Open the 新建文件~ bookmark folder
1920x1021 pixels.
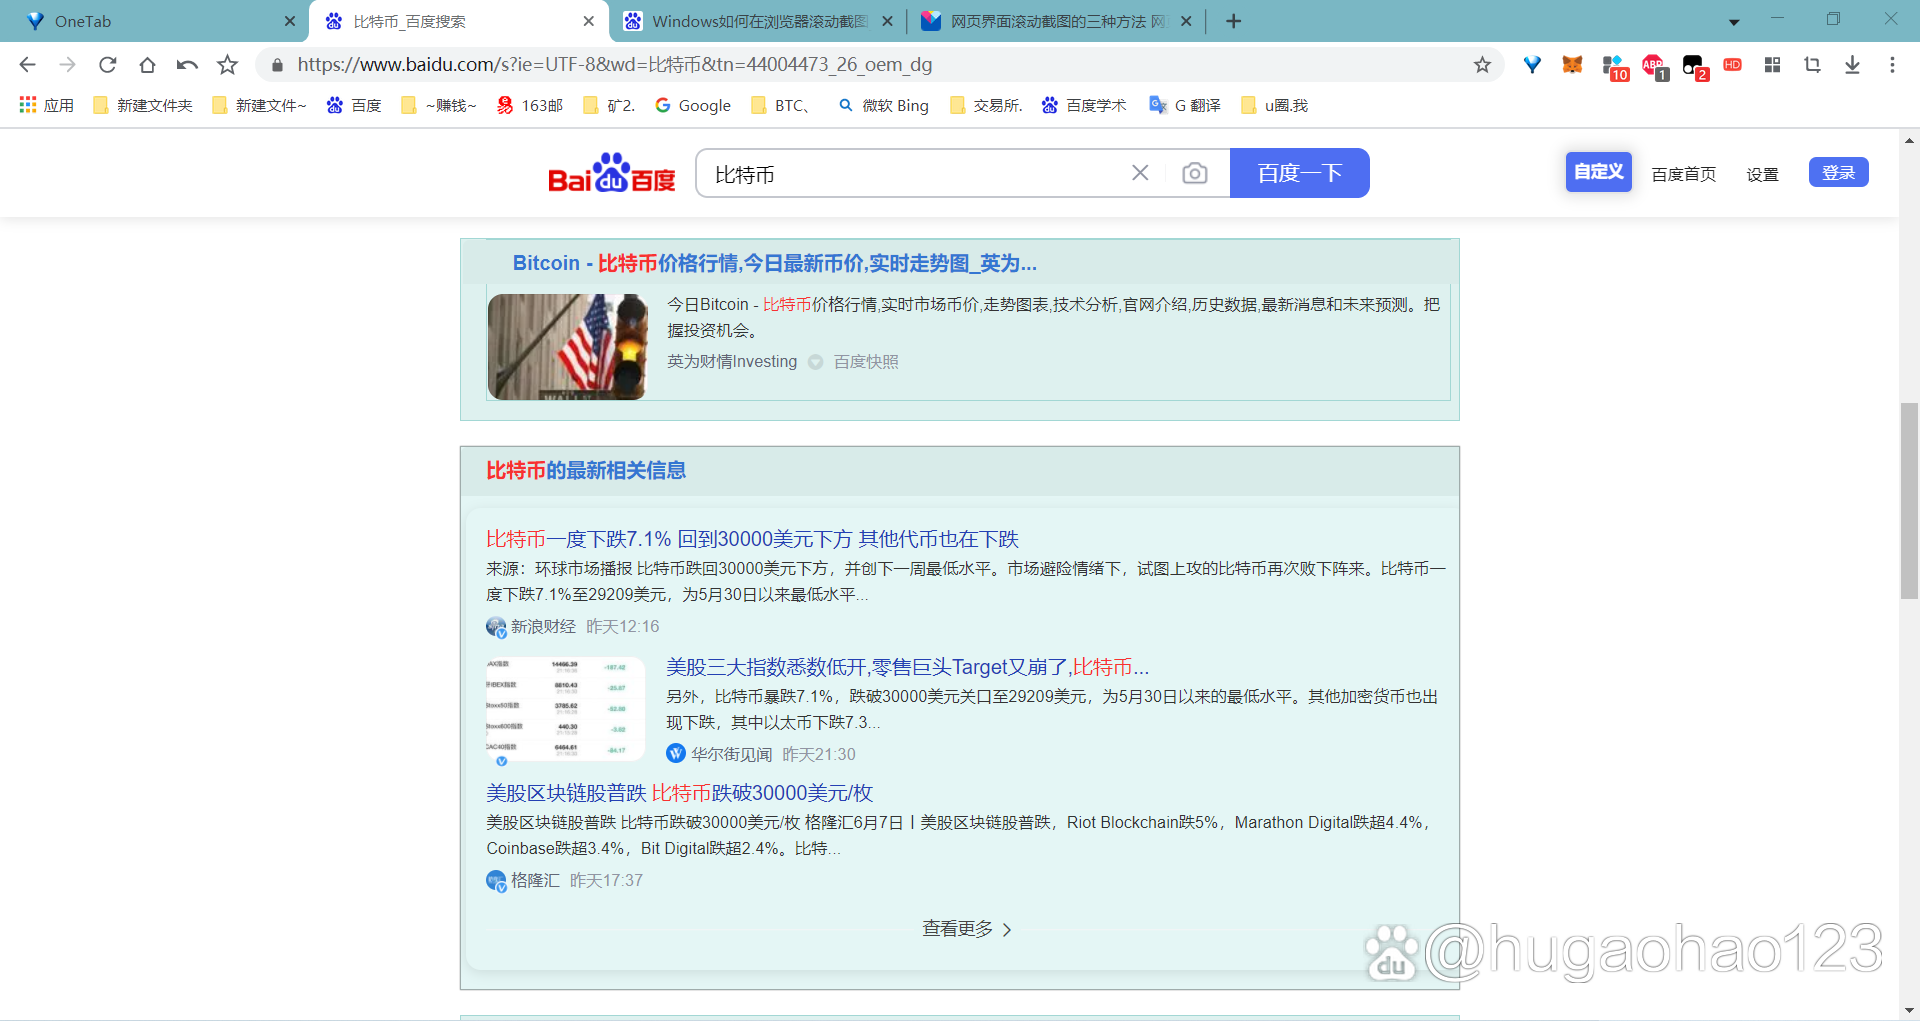[x=259, y=105]
